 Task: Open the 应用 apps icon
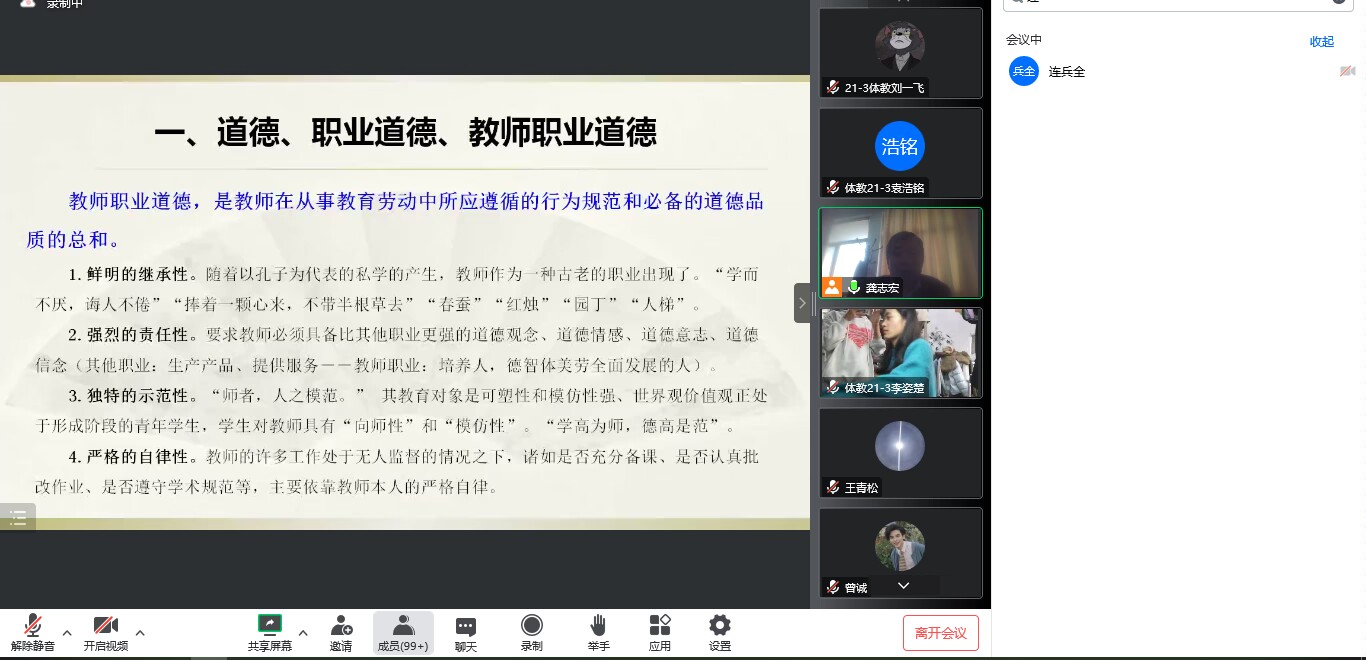[x=660, y=632]
